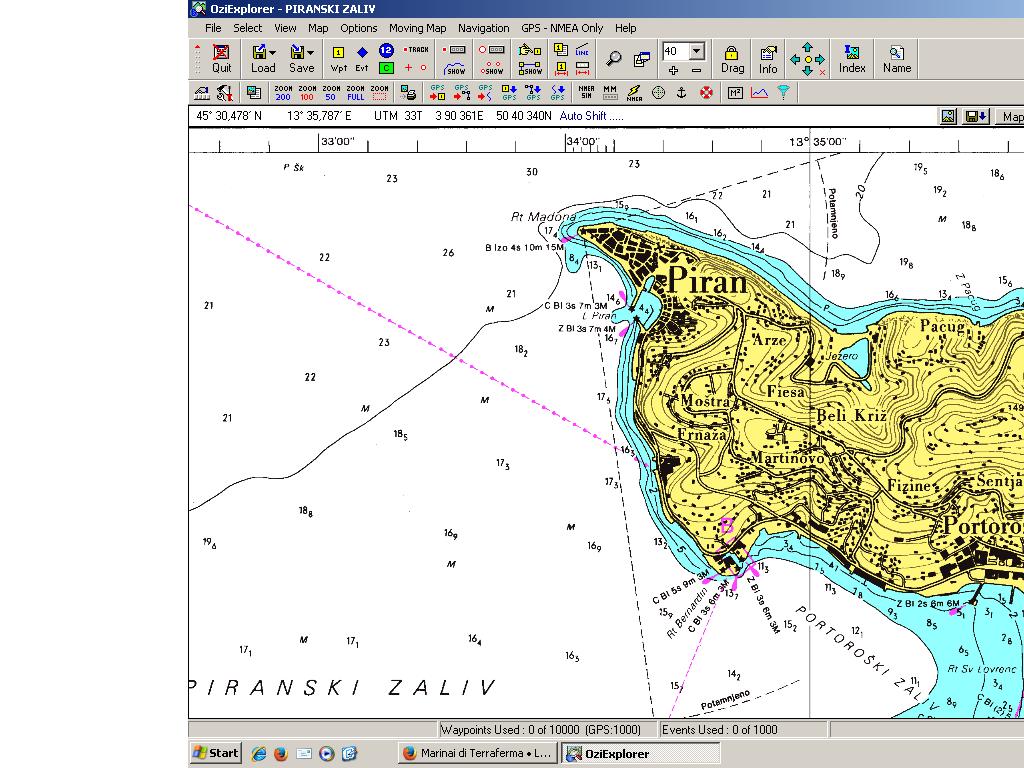This screenshot has width=1024, height=768.
Task: Toggle the Drag lock button
Action: click(x=732, y=59)
